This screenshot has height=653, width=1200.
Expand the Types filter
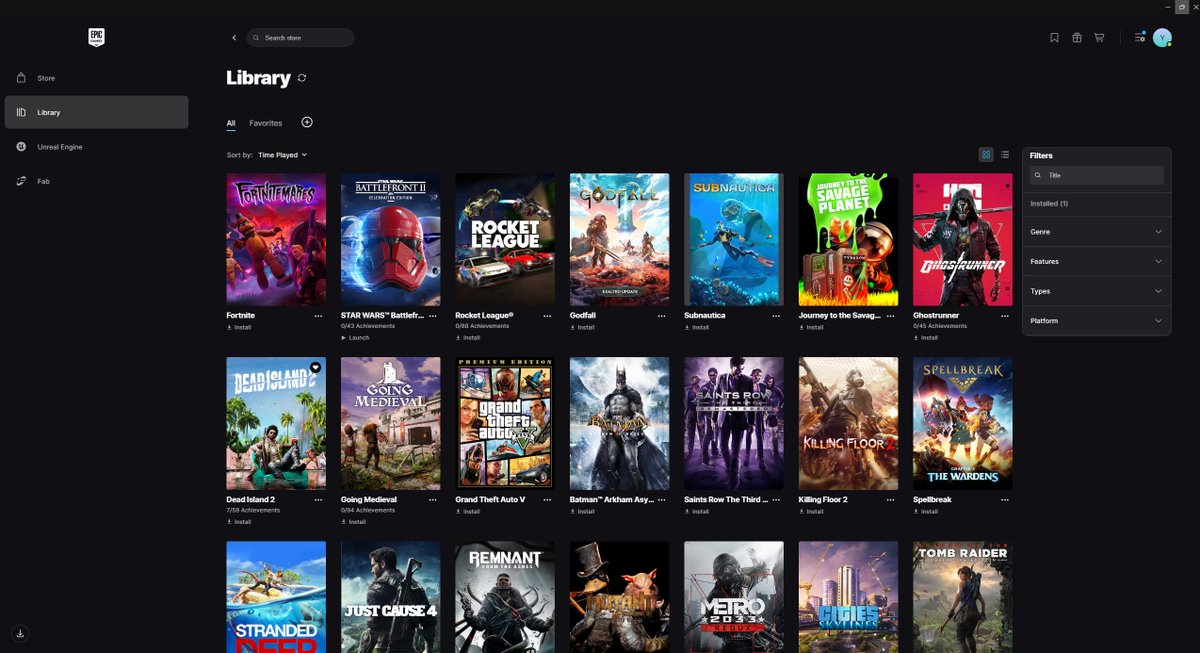click(1097, 291)
